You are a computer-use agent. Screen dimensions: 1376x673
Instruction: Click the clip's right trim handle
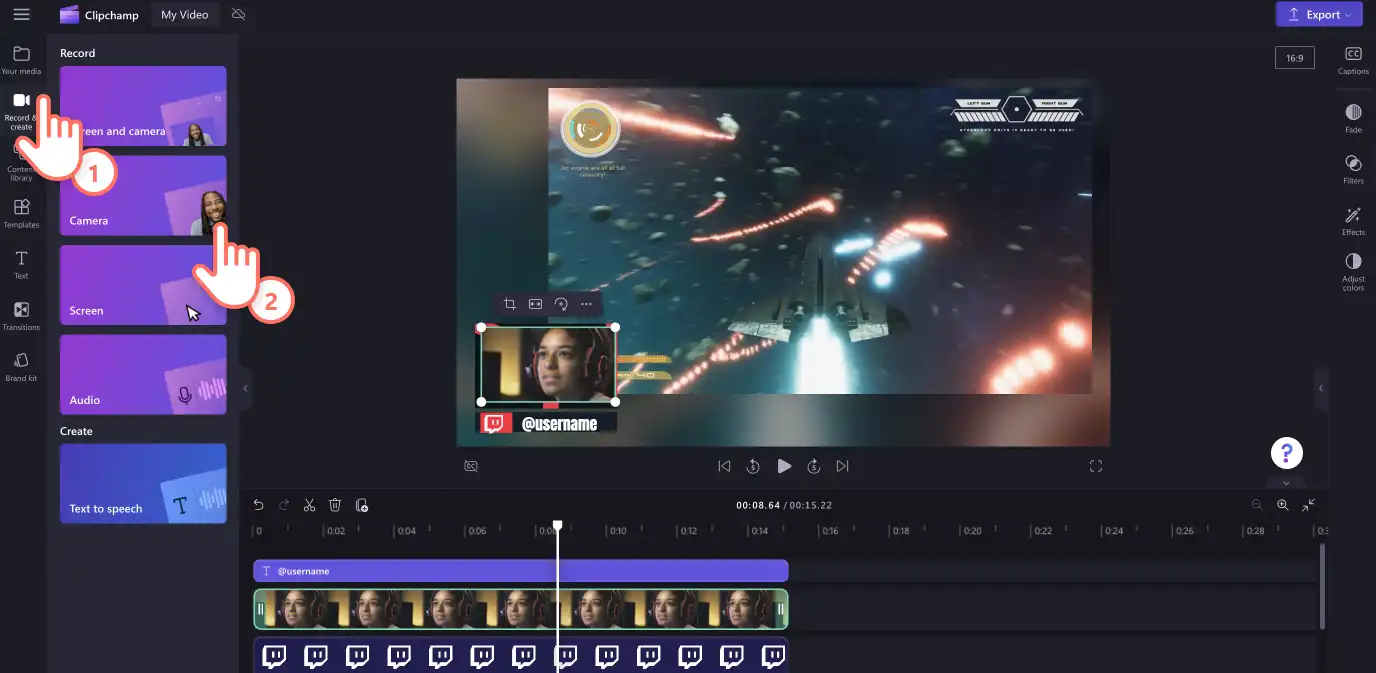click(x=782, y=609)
